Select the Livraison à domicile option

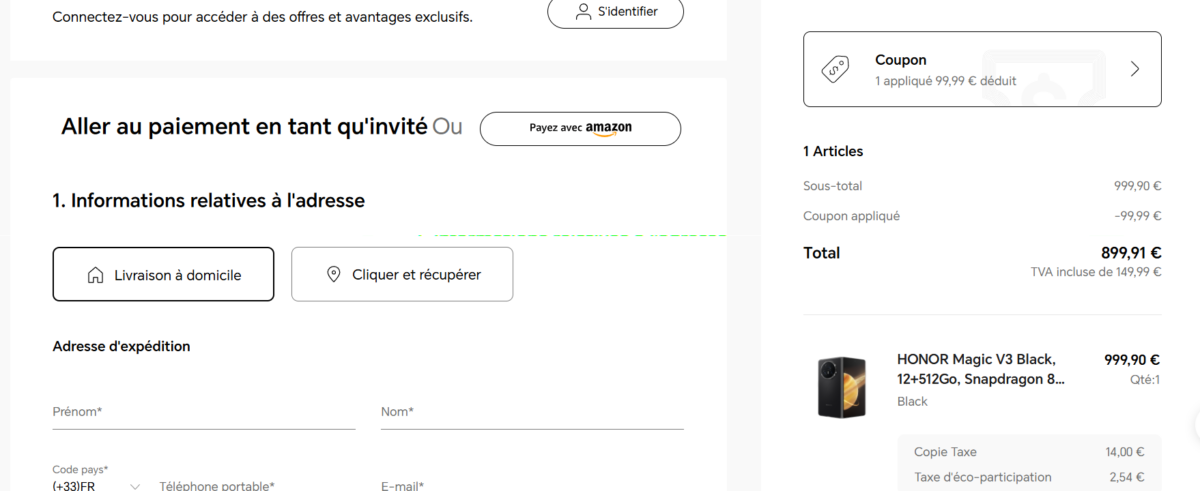[x=163, y=274]
